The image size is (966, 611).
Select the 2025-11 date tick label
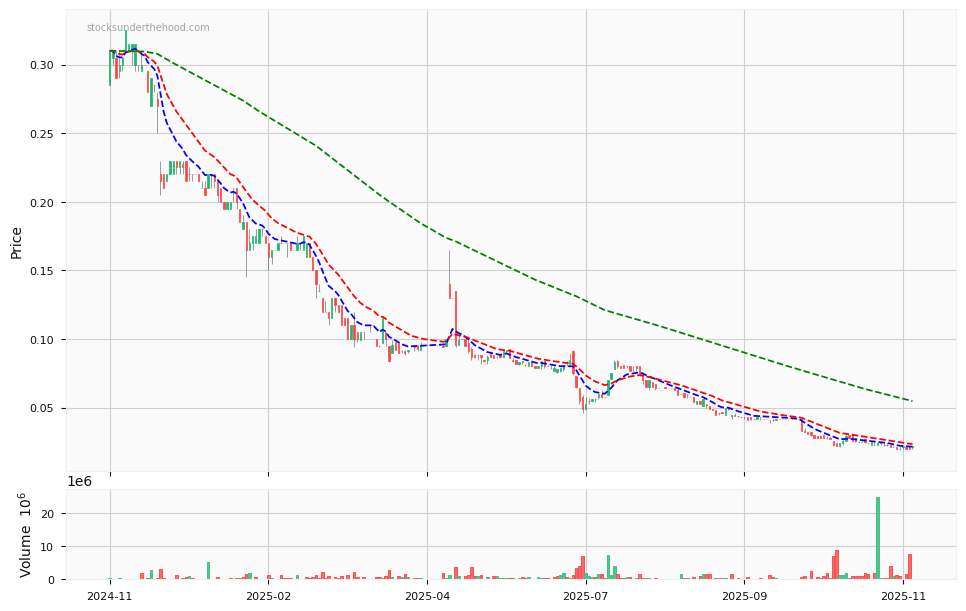tap(902, 595)
